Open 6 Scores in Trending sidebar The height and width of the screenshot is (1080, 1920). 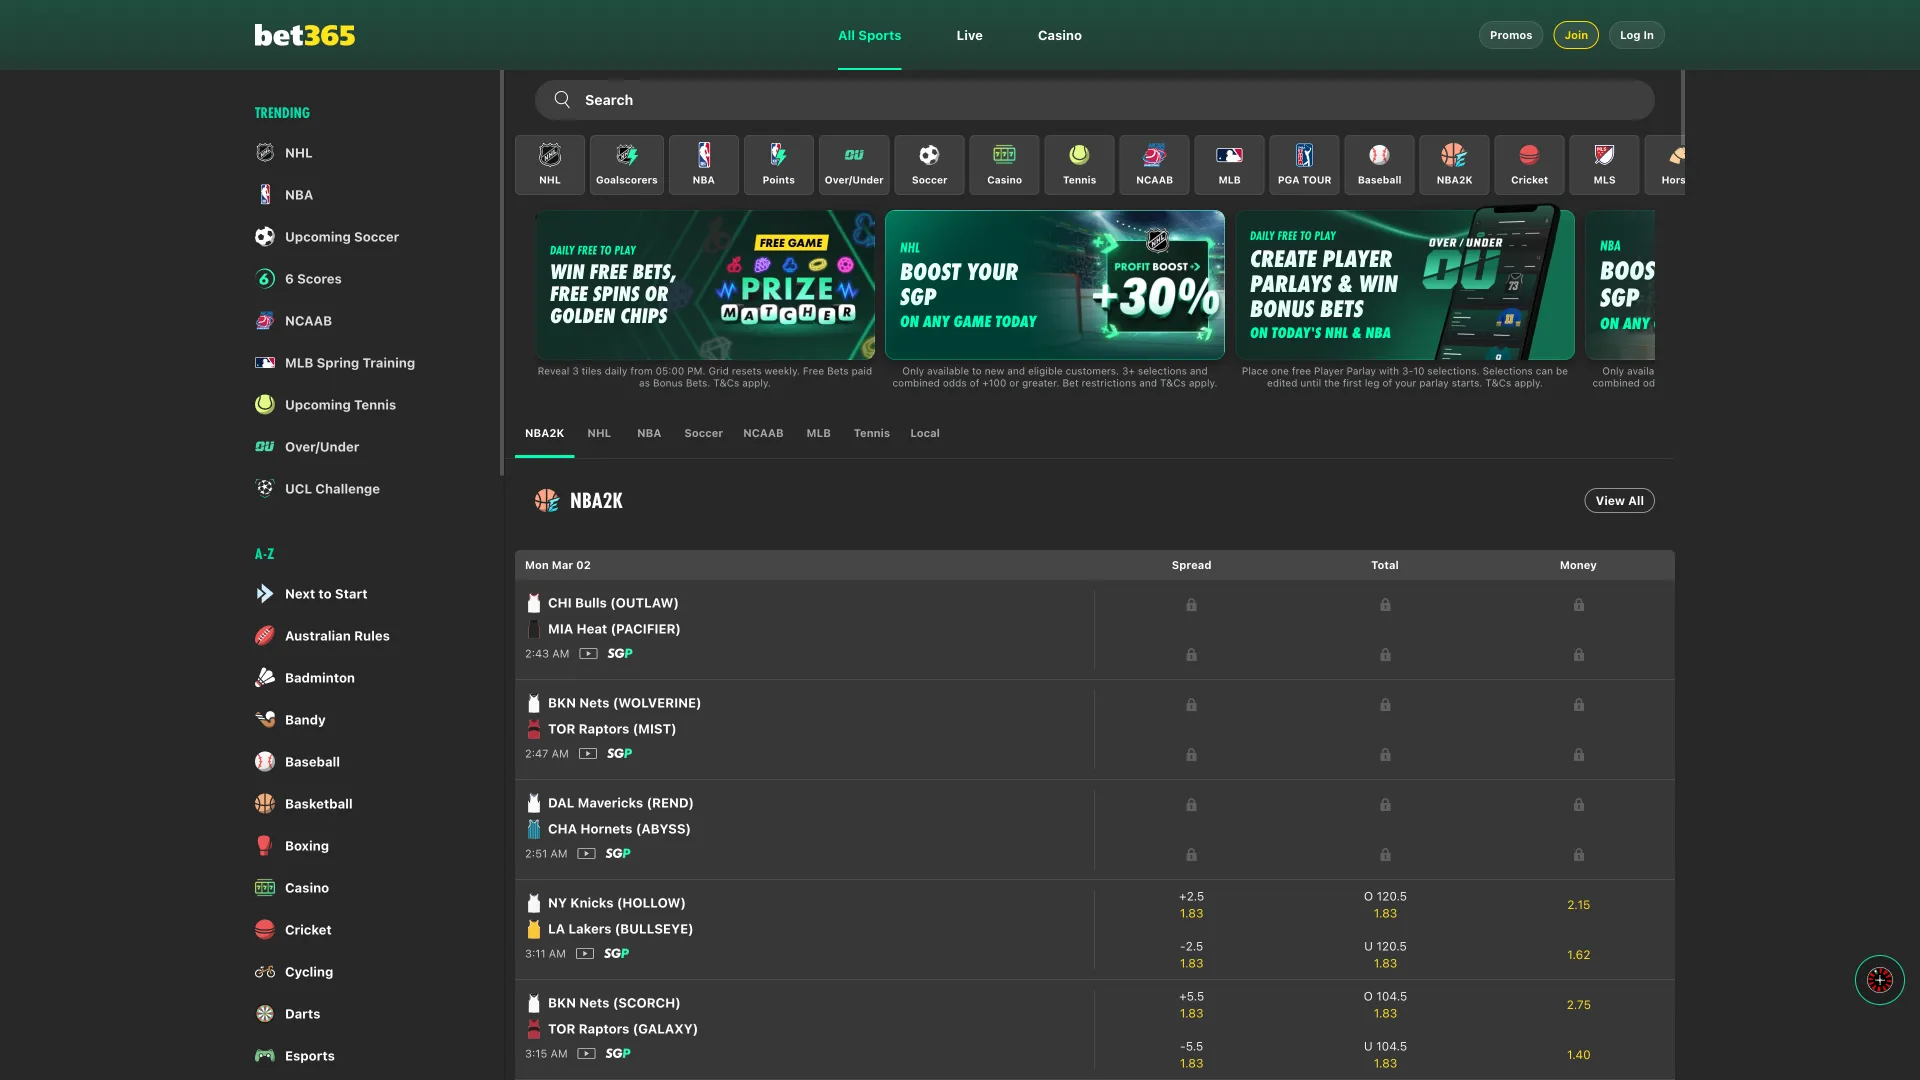[313, 279]
